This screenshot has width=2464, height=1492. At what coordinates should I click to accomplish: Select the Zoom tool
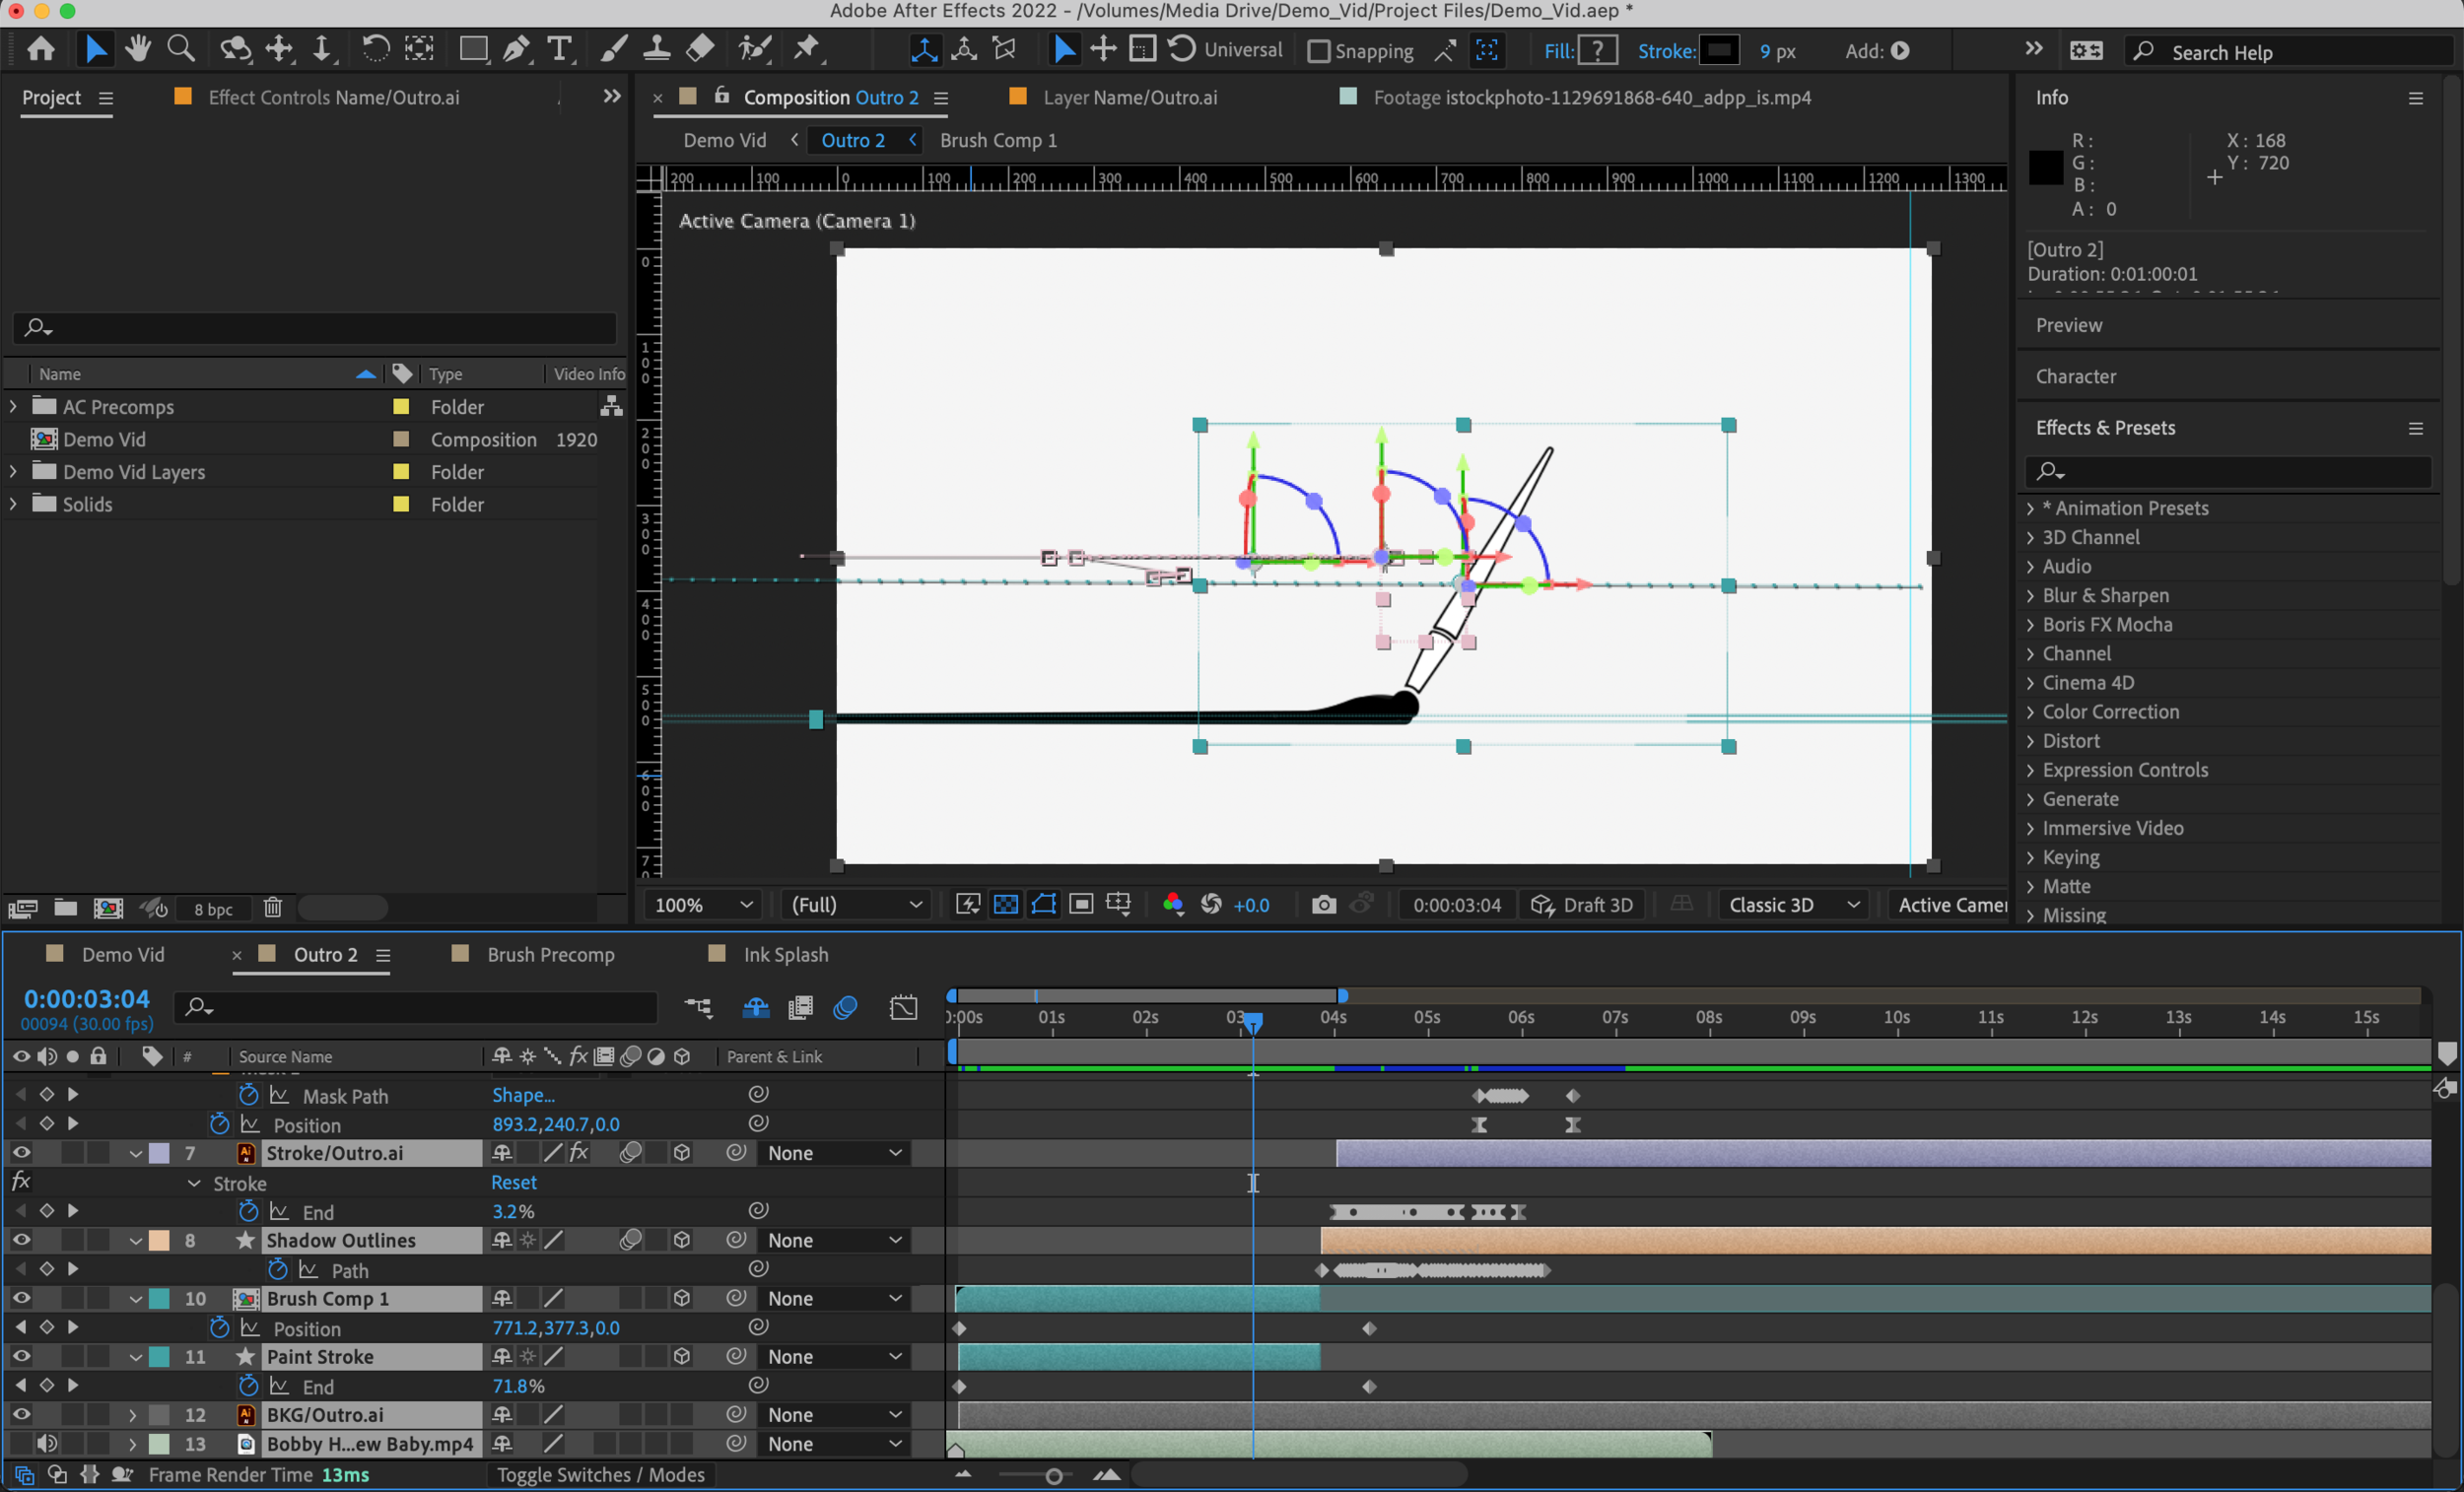pyautogui.click(x=181, y=49)
